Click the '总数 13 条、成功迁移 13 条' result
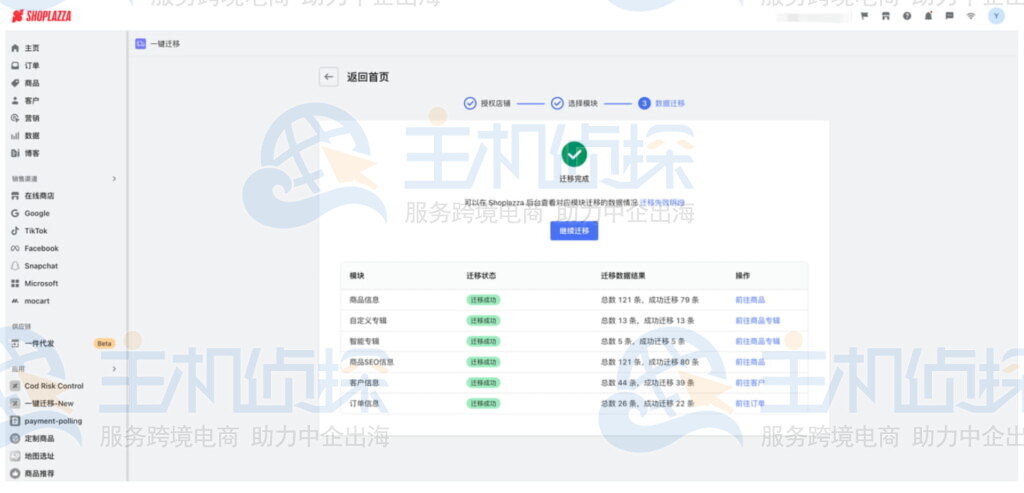The height and width of the screenshot is (493, 1024). tap(647, 321)
